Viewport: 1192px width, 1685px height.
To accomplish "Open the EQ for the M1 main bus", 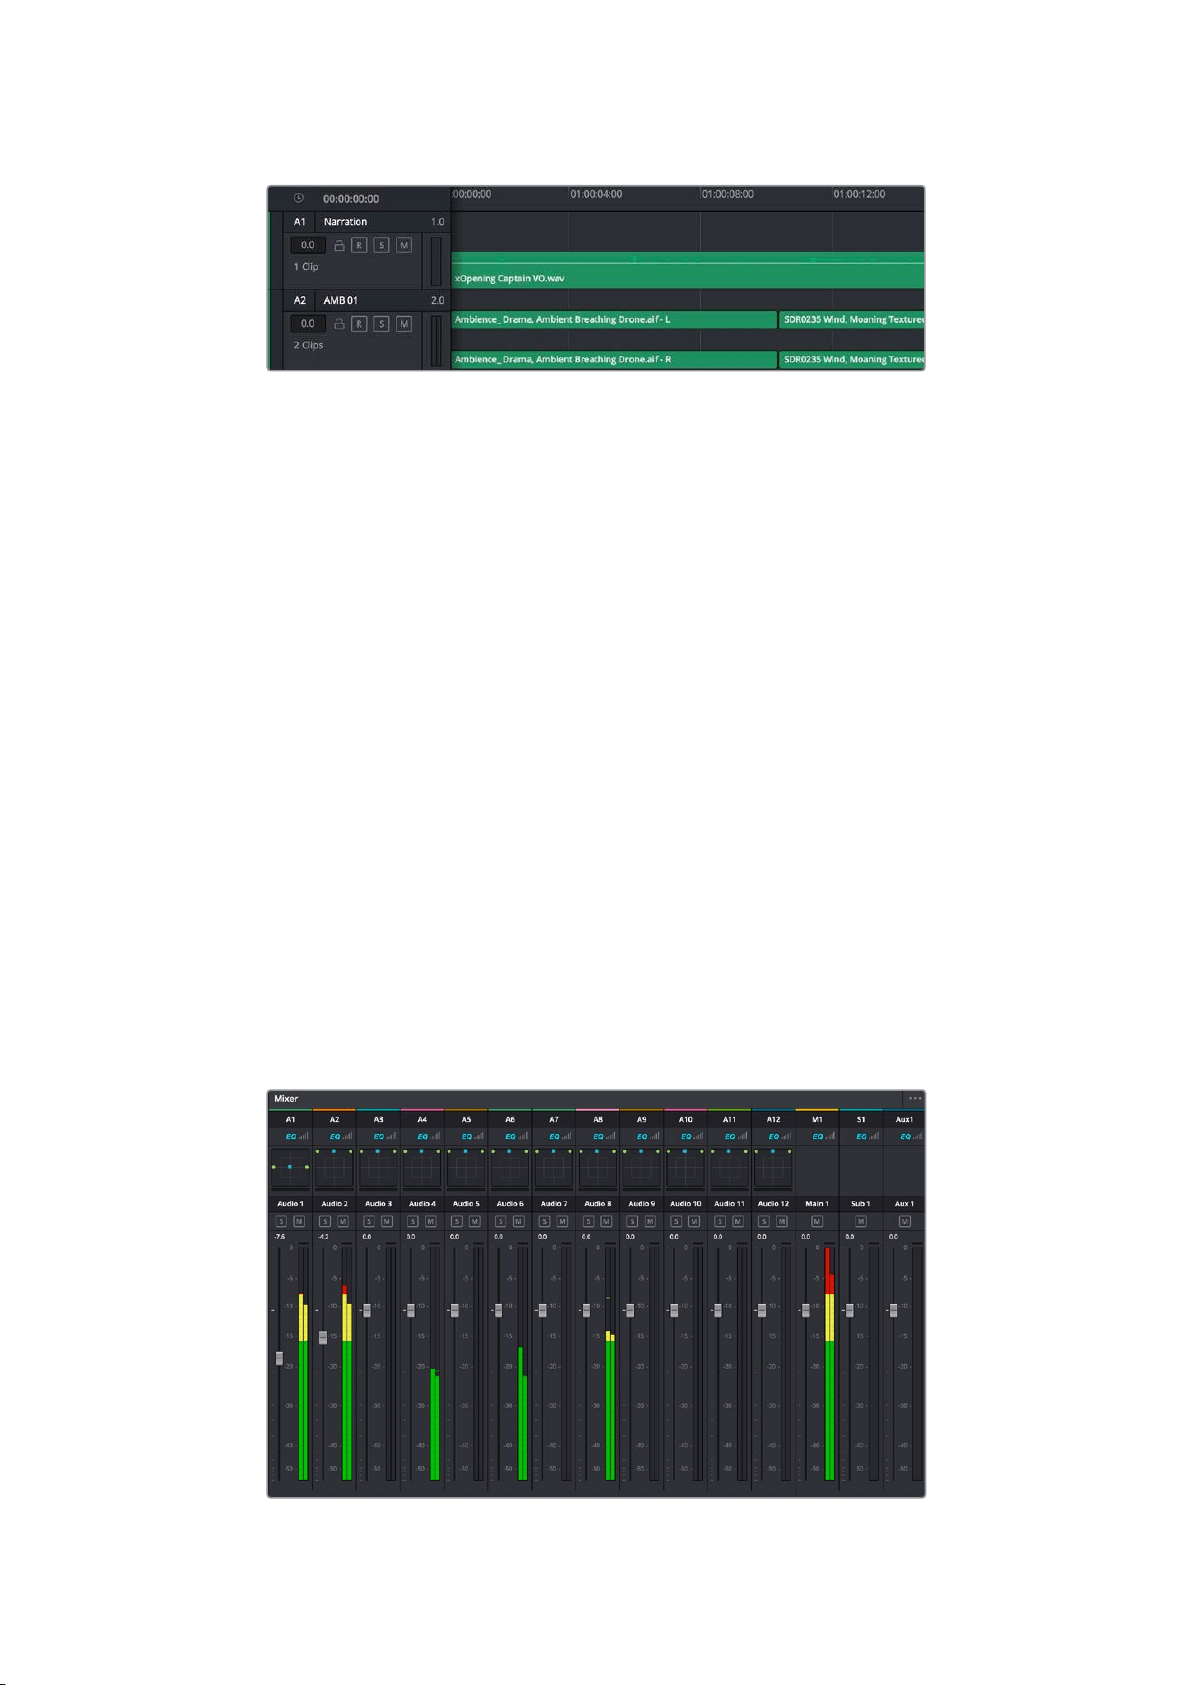I will 817,1136.
